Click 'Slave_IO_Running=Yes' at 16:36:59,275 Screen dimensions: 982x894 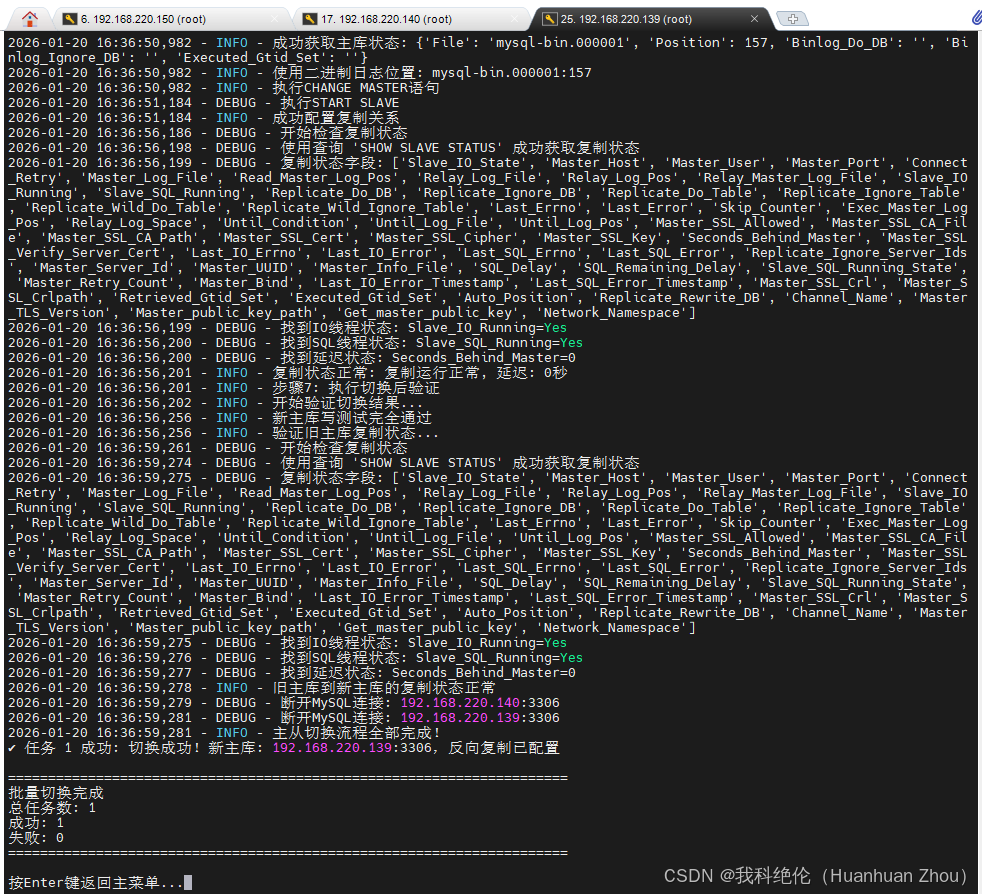coord(487,643)
